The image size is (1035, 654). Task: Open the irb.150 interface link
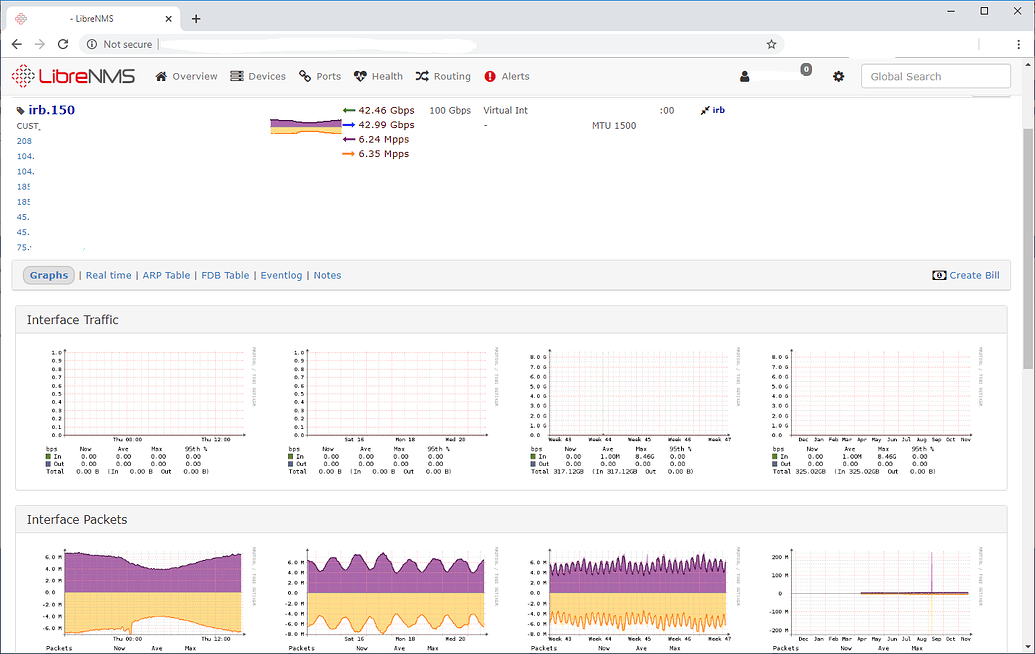(53, 110)
